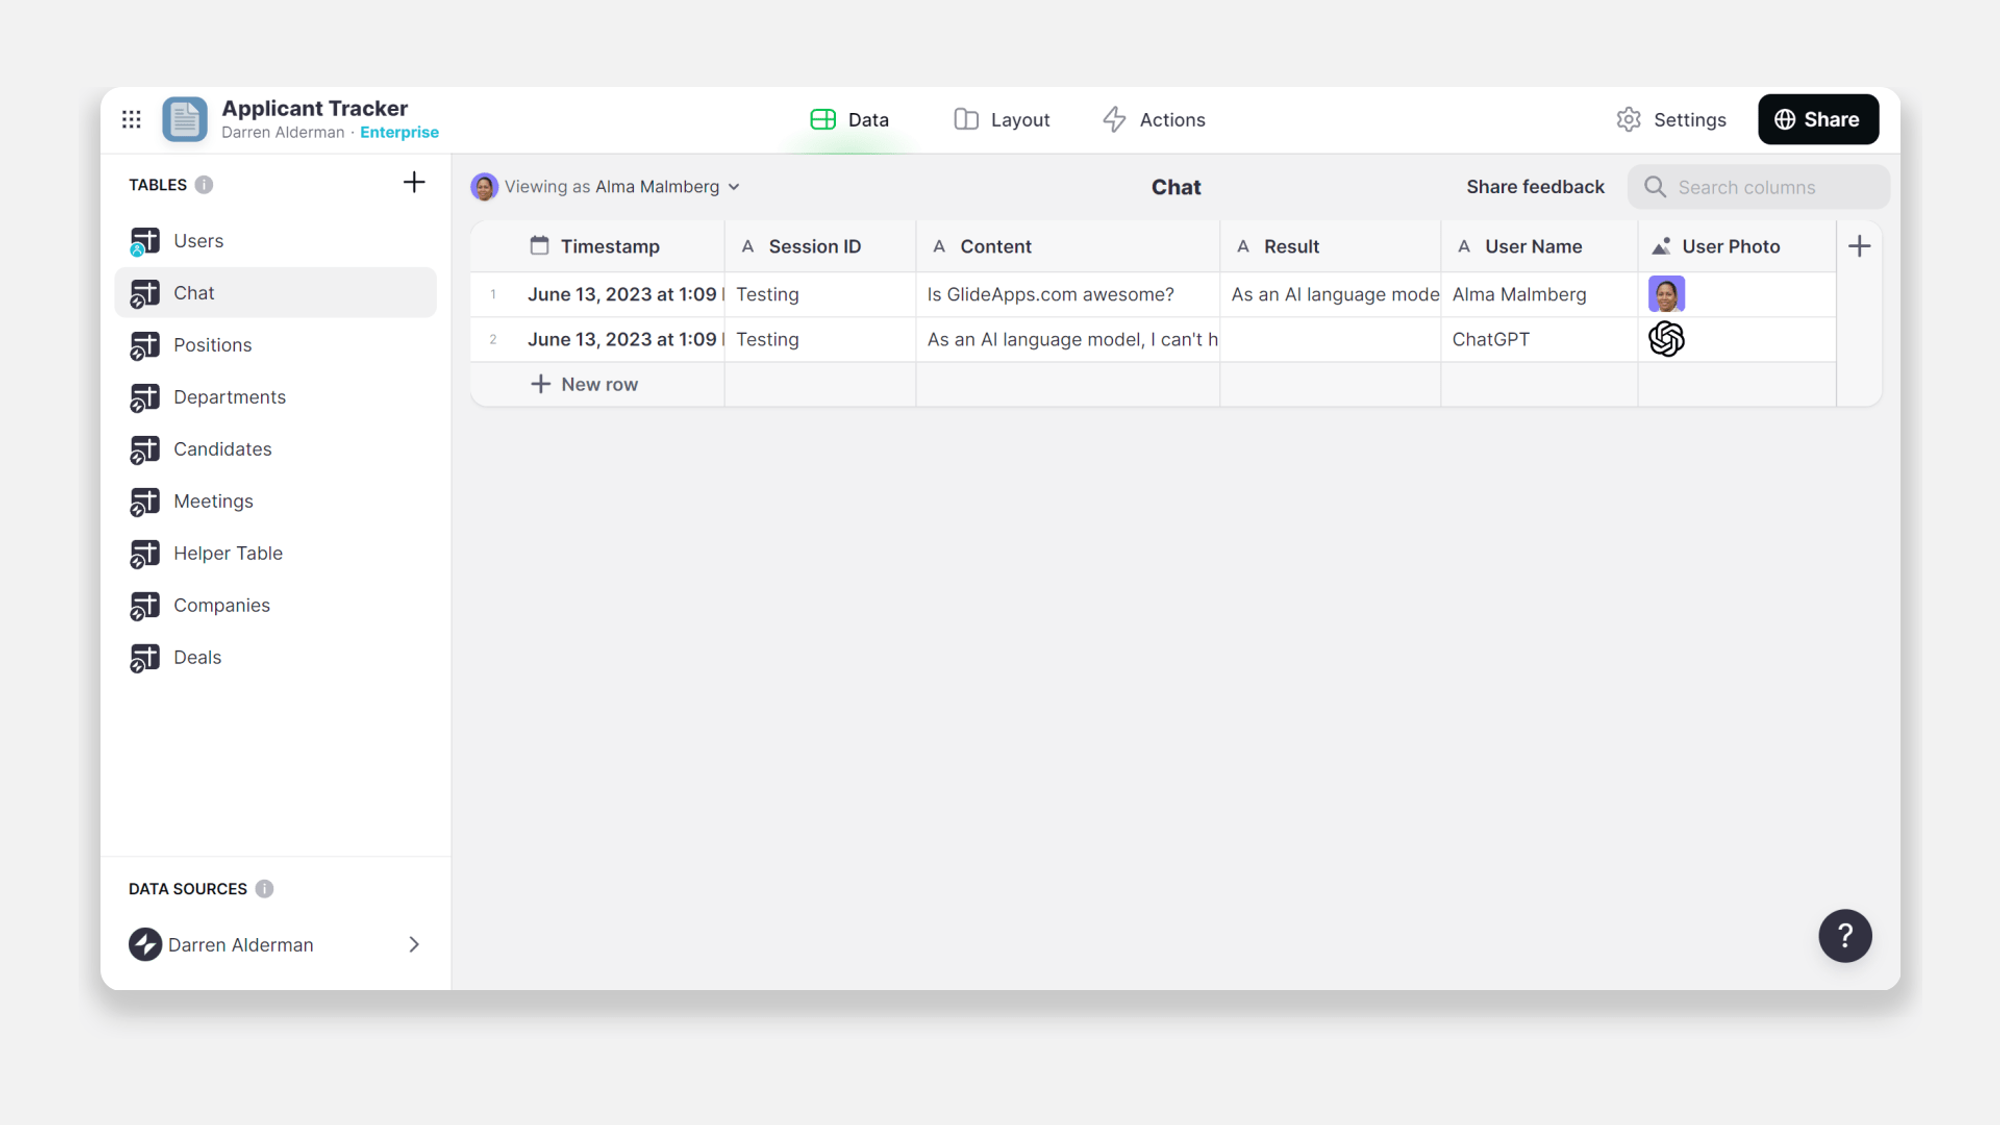Click the DATA SOURCES info icon
The width and height of the screenshot is (2000, 1125).
pos(264,889)
